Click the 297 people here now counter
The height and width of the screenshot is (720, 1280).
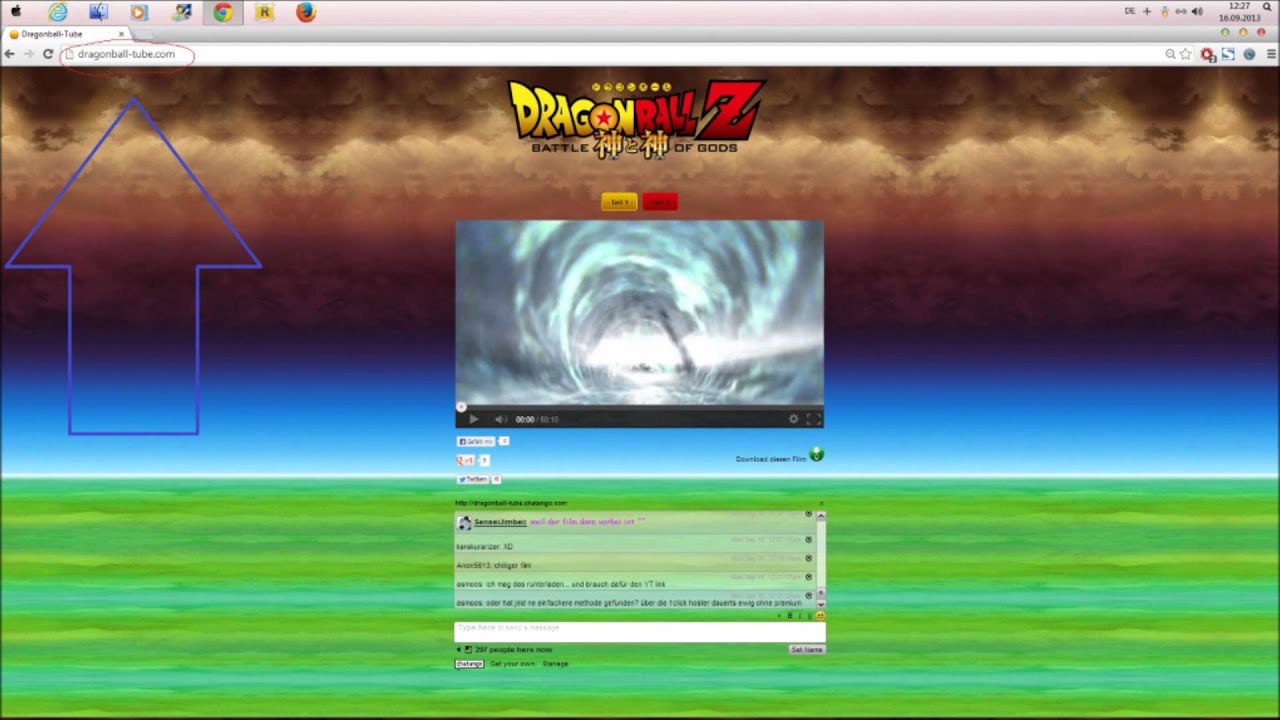(513, 650)
